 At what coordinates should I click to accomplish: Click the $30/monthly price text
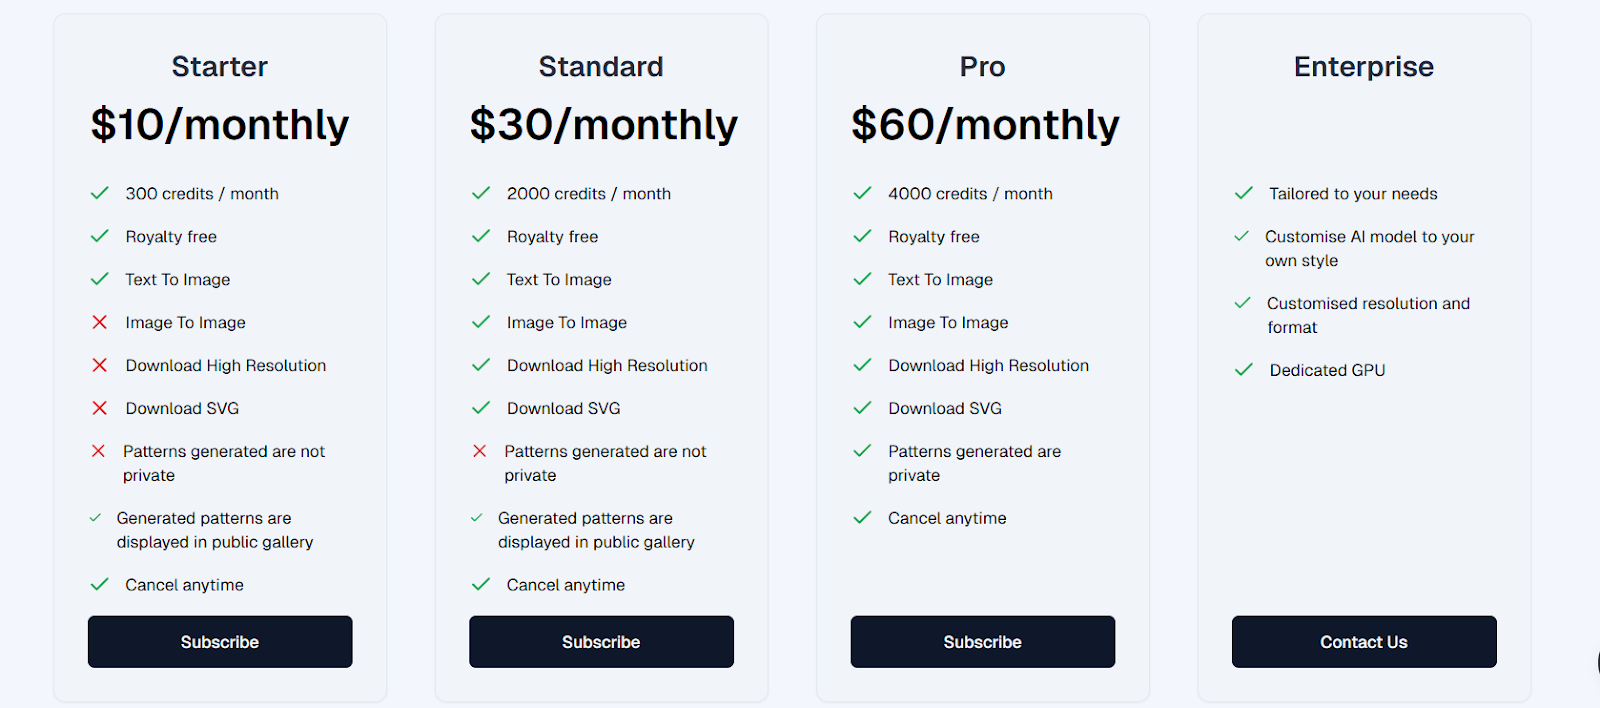pos(604,125)
